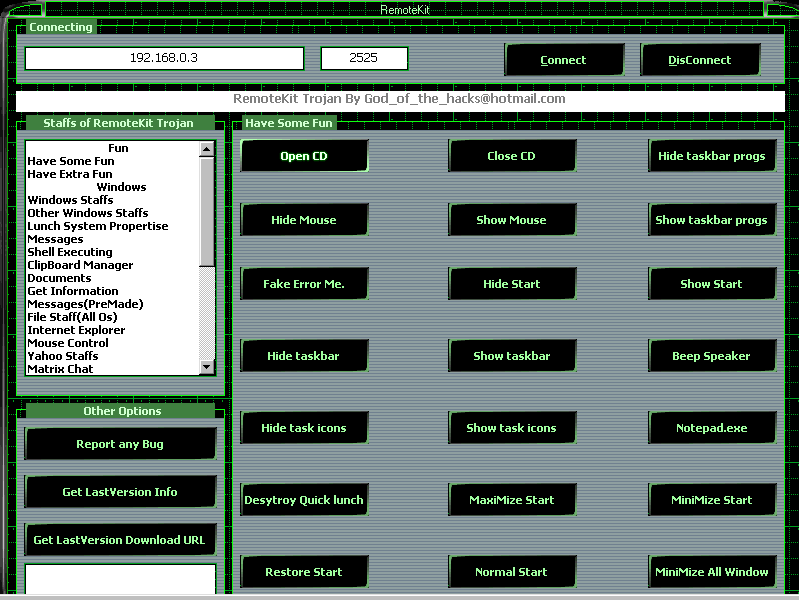Image resolution: width=799 pixels, height=600 pixels.
Task: Click the Beep Speaker button
Action: (712, 356)
